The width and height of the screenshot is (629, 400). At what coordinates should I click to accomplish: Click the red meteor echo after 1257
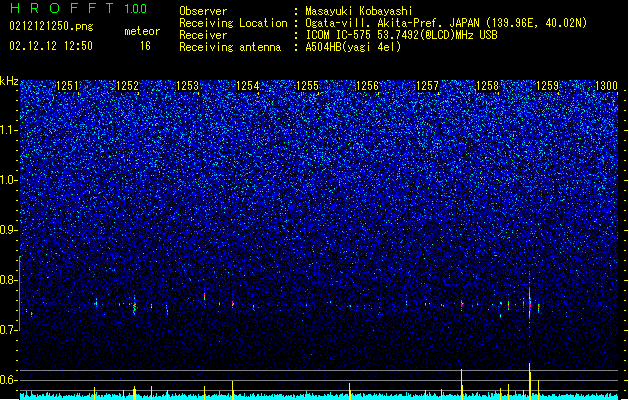click(x=462, y=305)
